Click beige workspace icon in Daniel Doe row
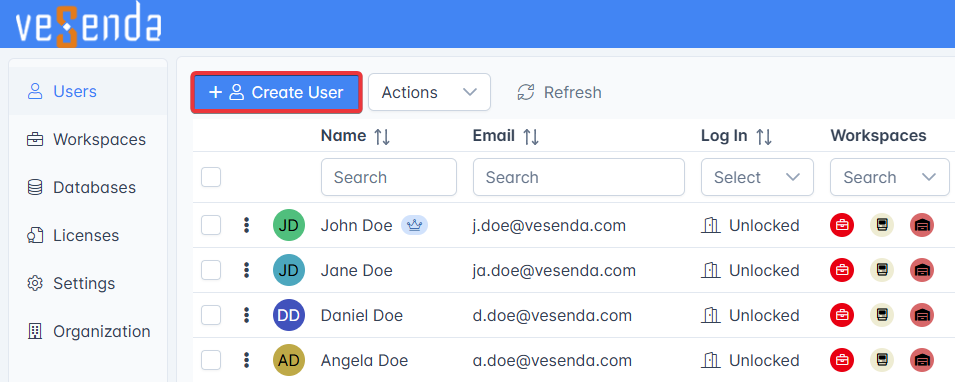The image size is (955, 382). [881, 315]
